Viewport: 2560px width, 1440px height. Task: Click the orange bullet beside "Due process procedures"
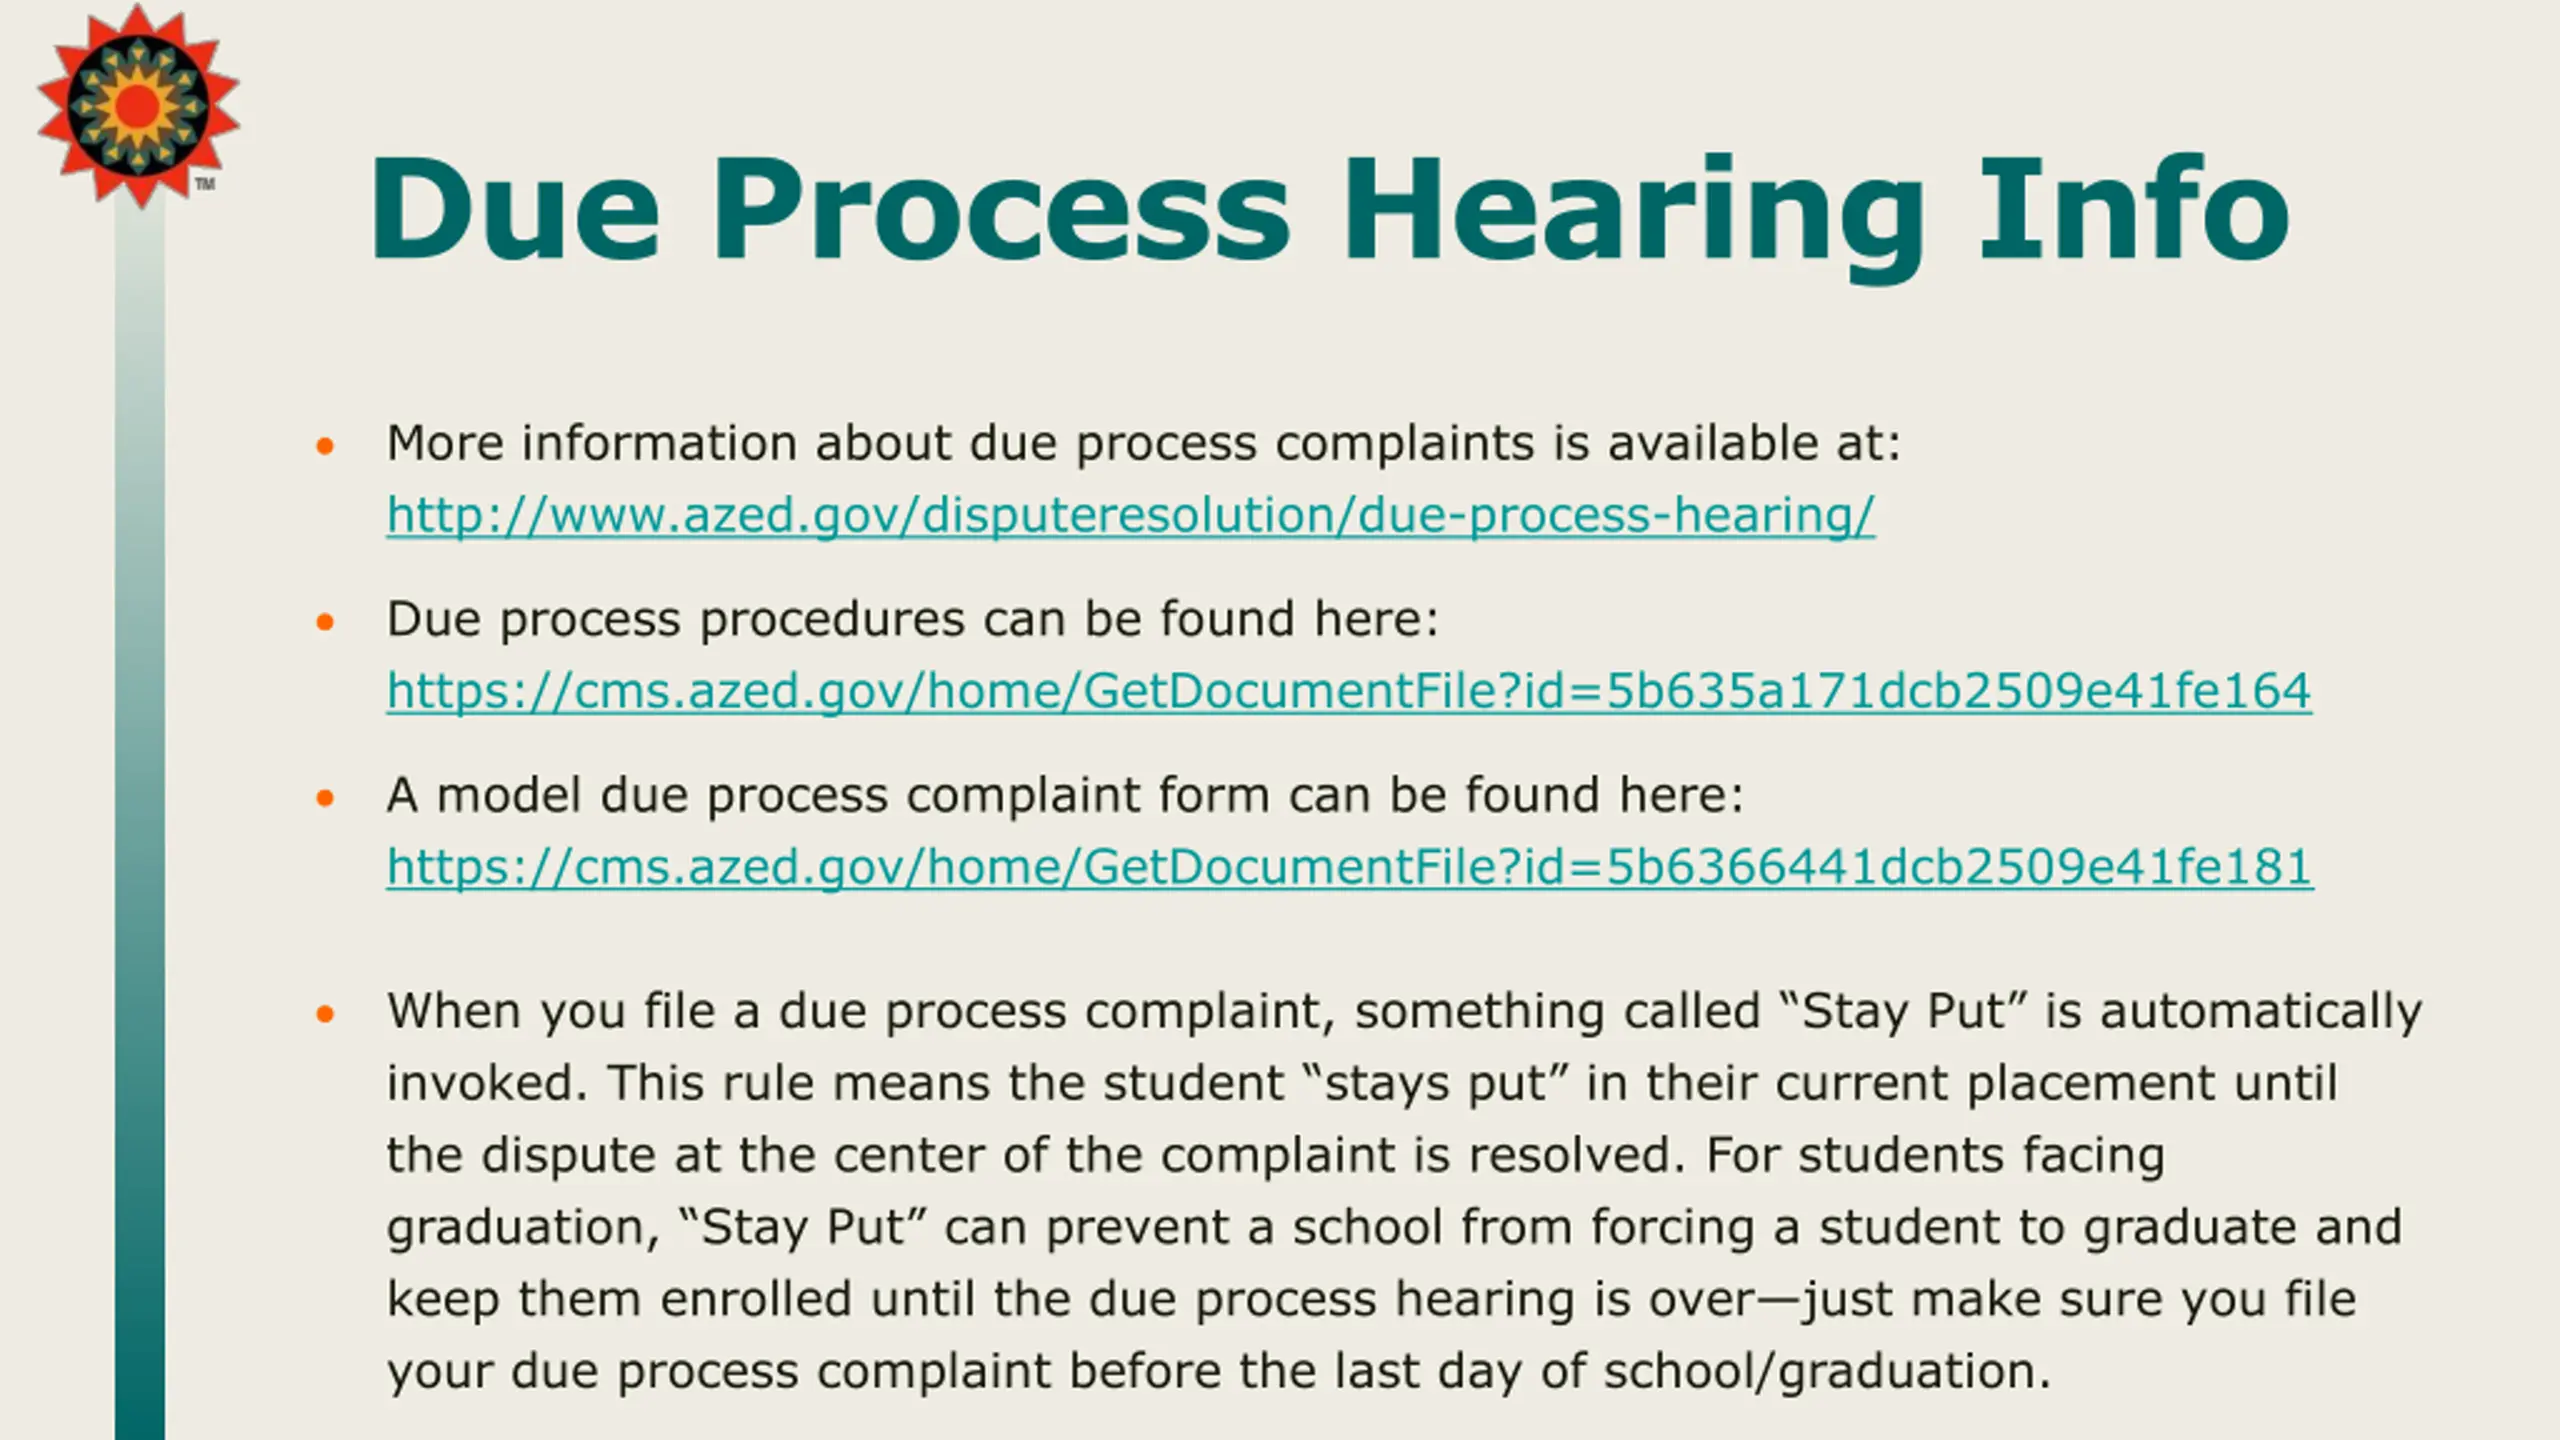(x=325, y=622)
